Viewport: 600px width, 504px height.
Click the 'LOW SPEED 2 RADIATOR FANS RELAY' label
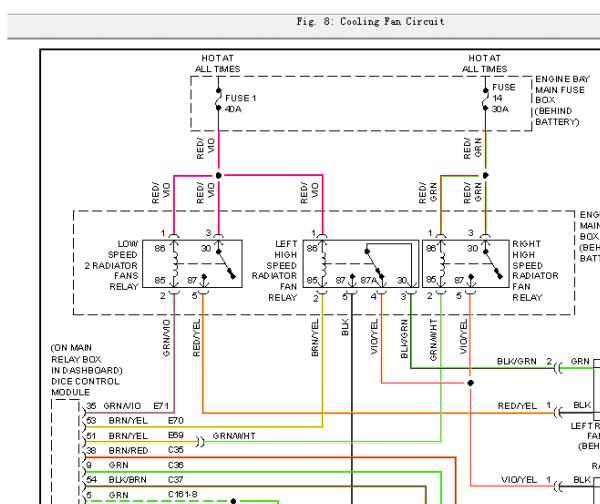click(111, 265)
